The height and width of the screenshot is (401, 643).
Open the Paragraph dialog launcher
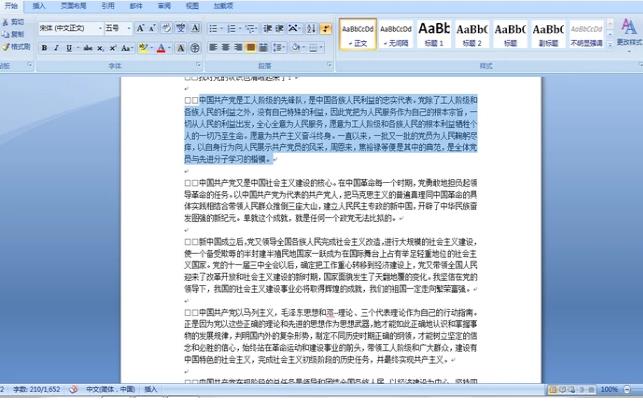pyautogui.click(x=330, y=65)
